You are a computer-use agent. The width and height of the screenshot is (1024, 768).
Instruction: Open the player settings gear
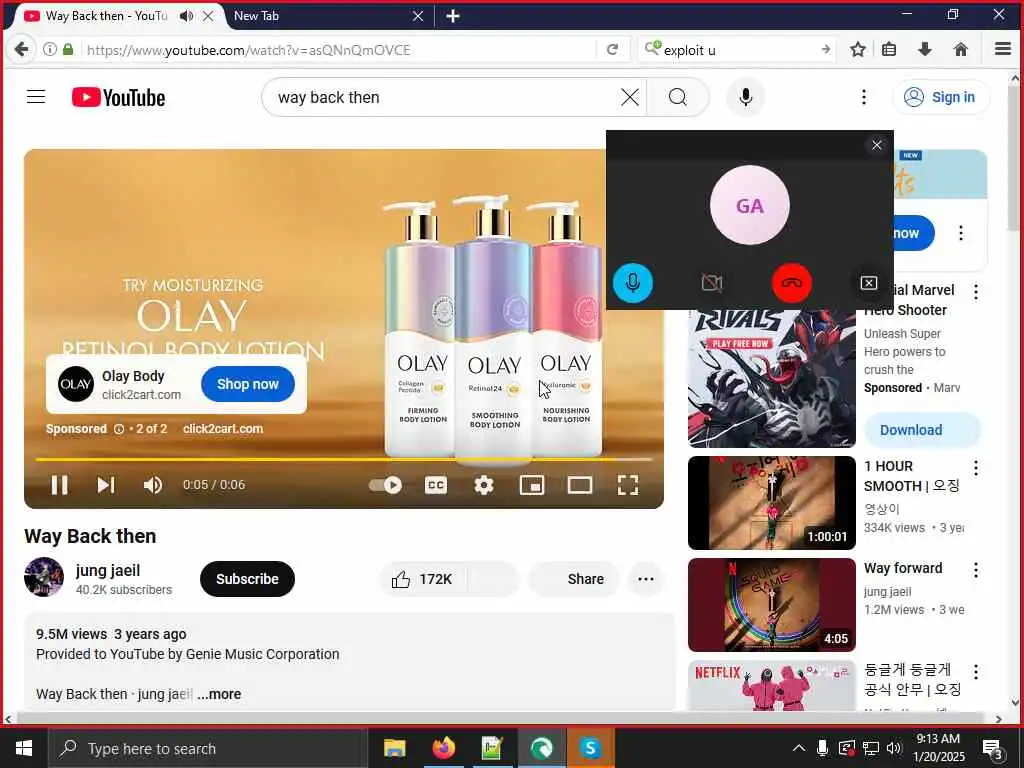click(483, 485)
